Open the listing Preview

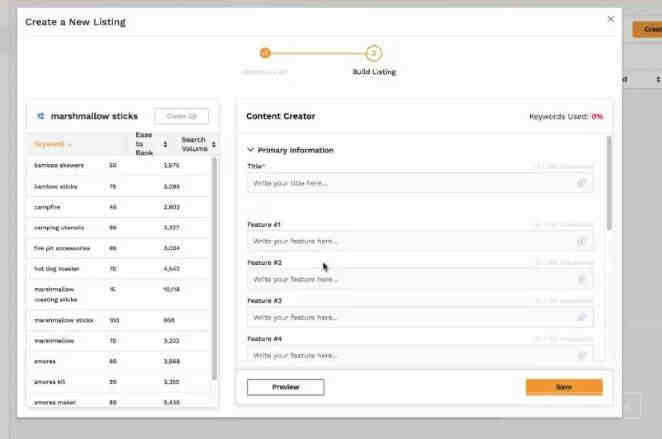click(286, 387)
